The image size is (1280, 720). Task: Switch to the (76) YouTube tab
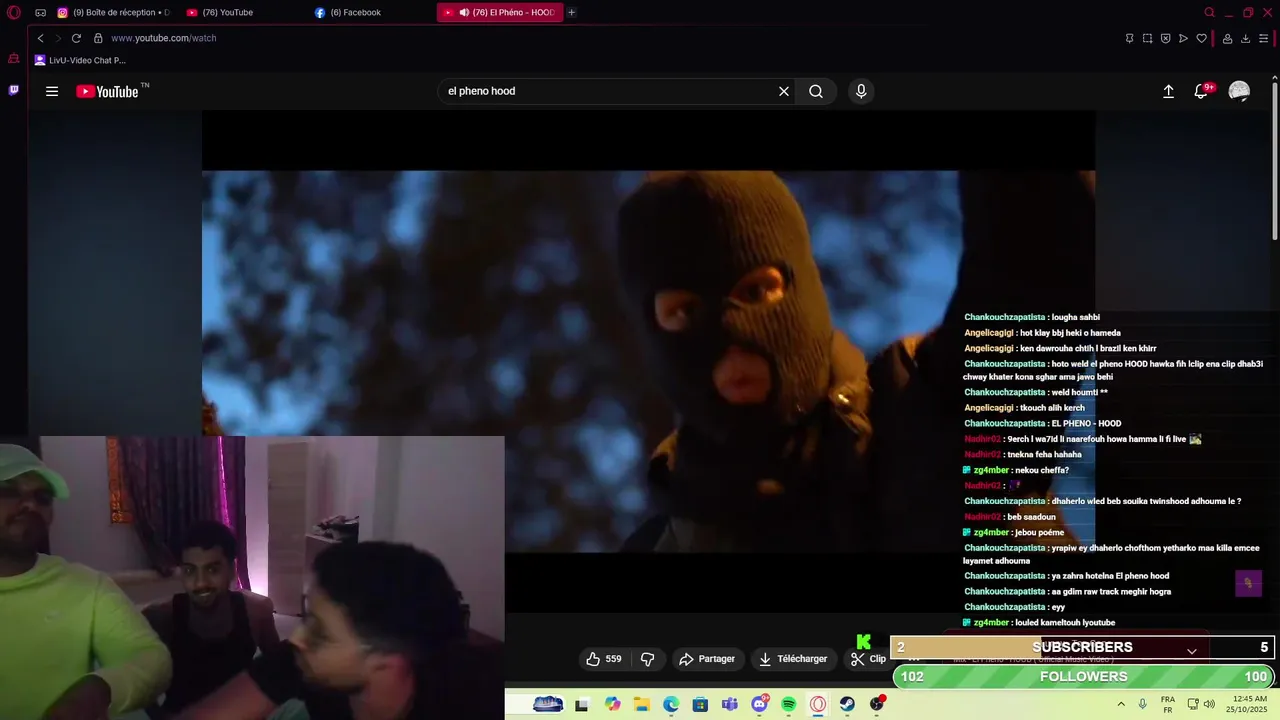(243, 13)
